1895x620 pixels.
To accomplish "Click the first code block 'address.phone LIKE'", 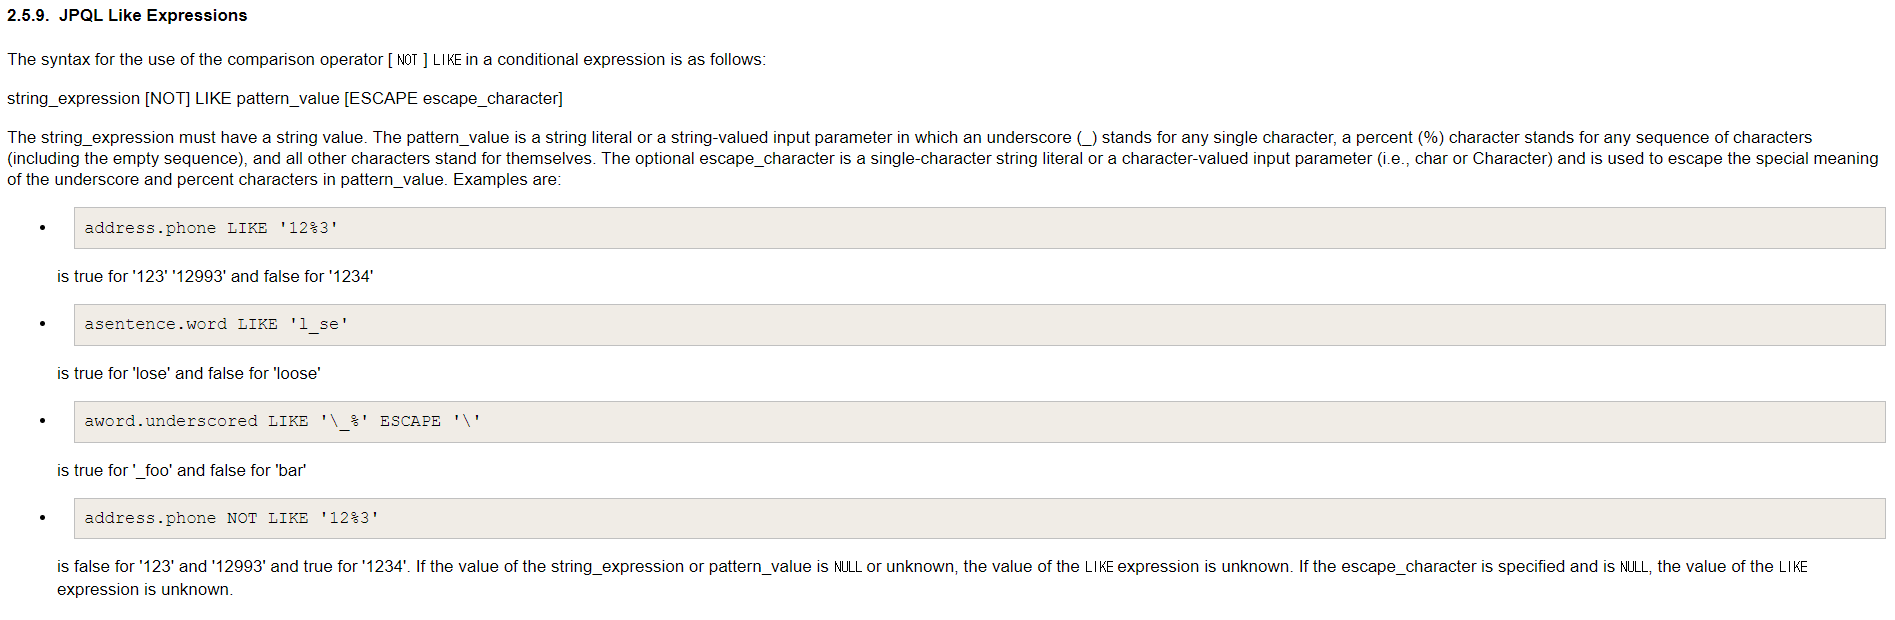I will click(x=979, y=228).
